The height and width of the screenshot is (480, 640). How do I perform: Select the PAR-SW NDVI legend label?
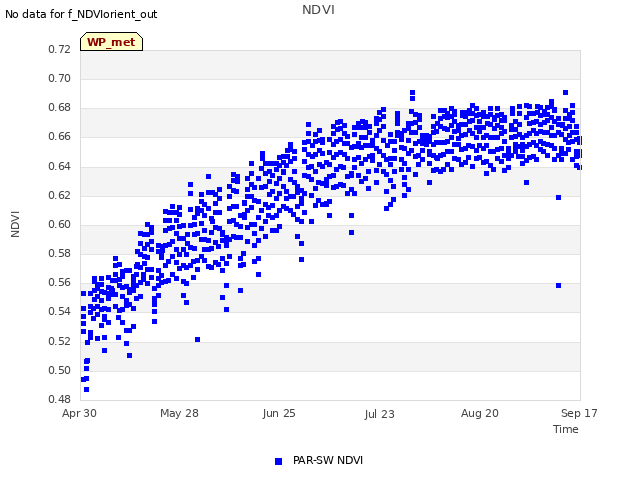[328, 460]
